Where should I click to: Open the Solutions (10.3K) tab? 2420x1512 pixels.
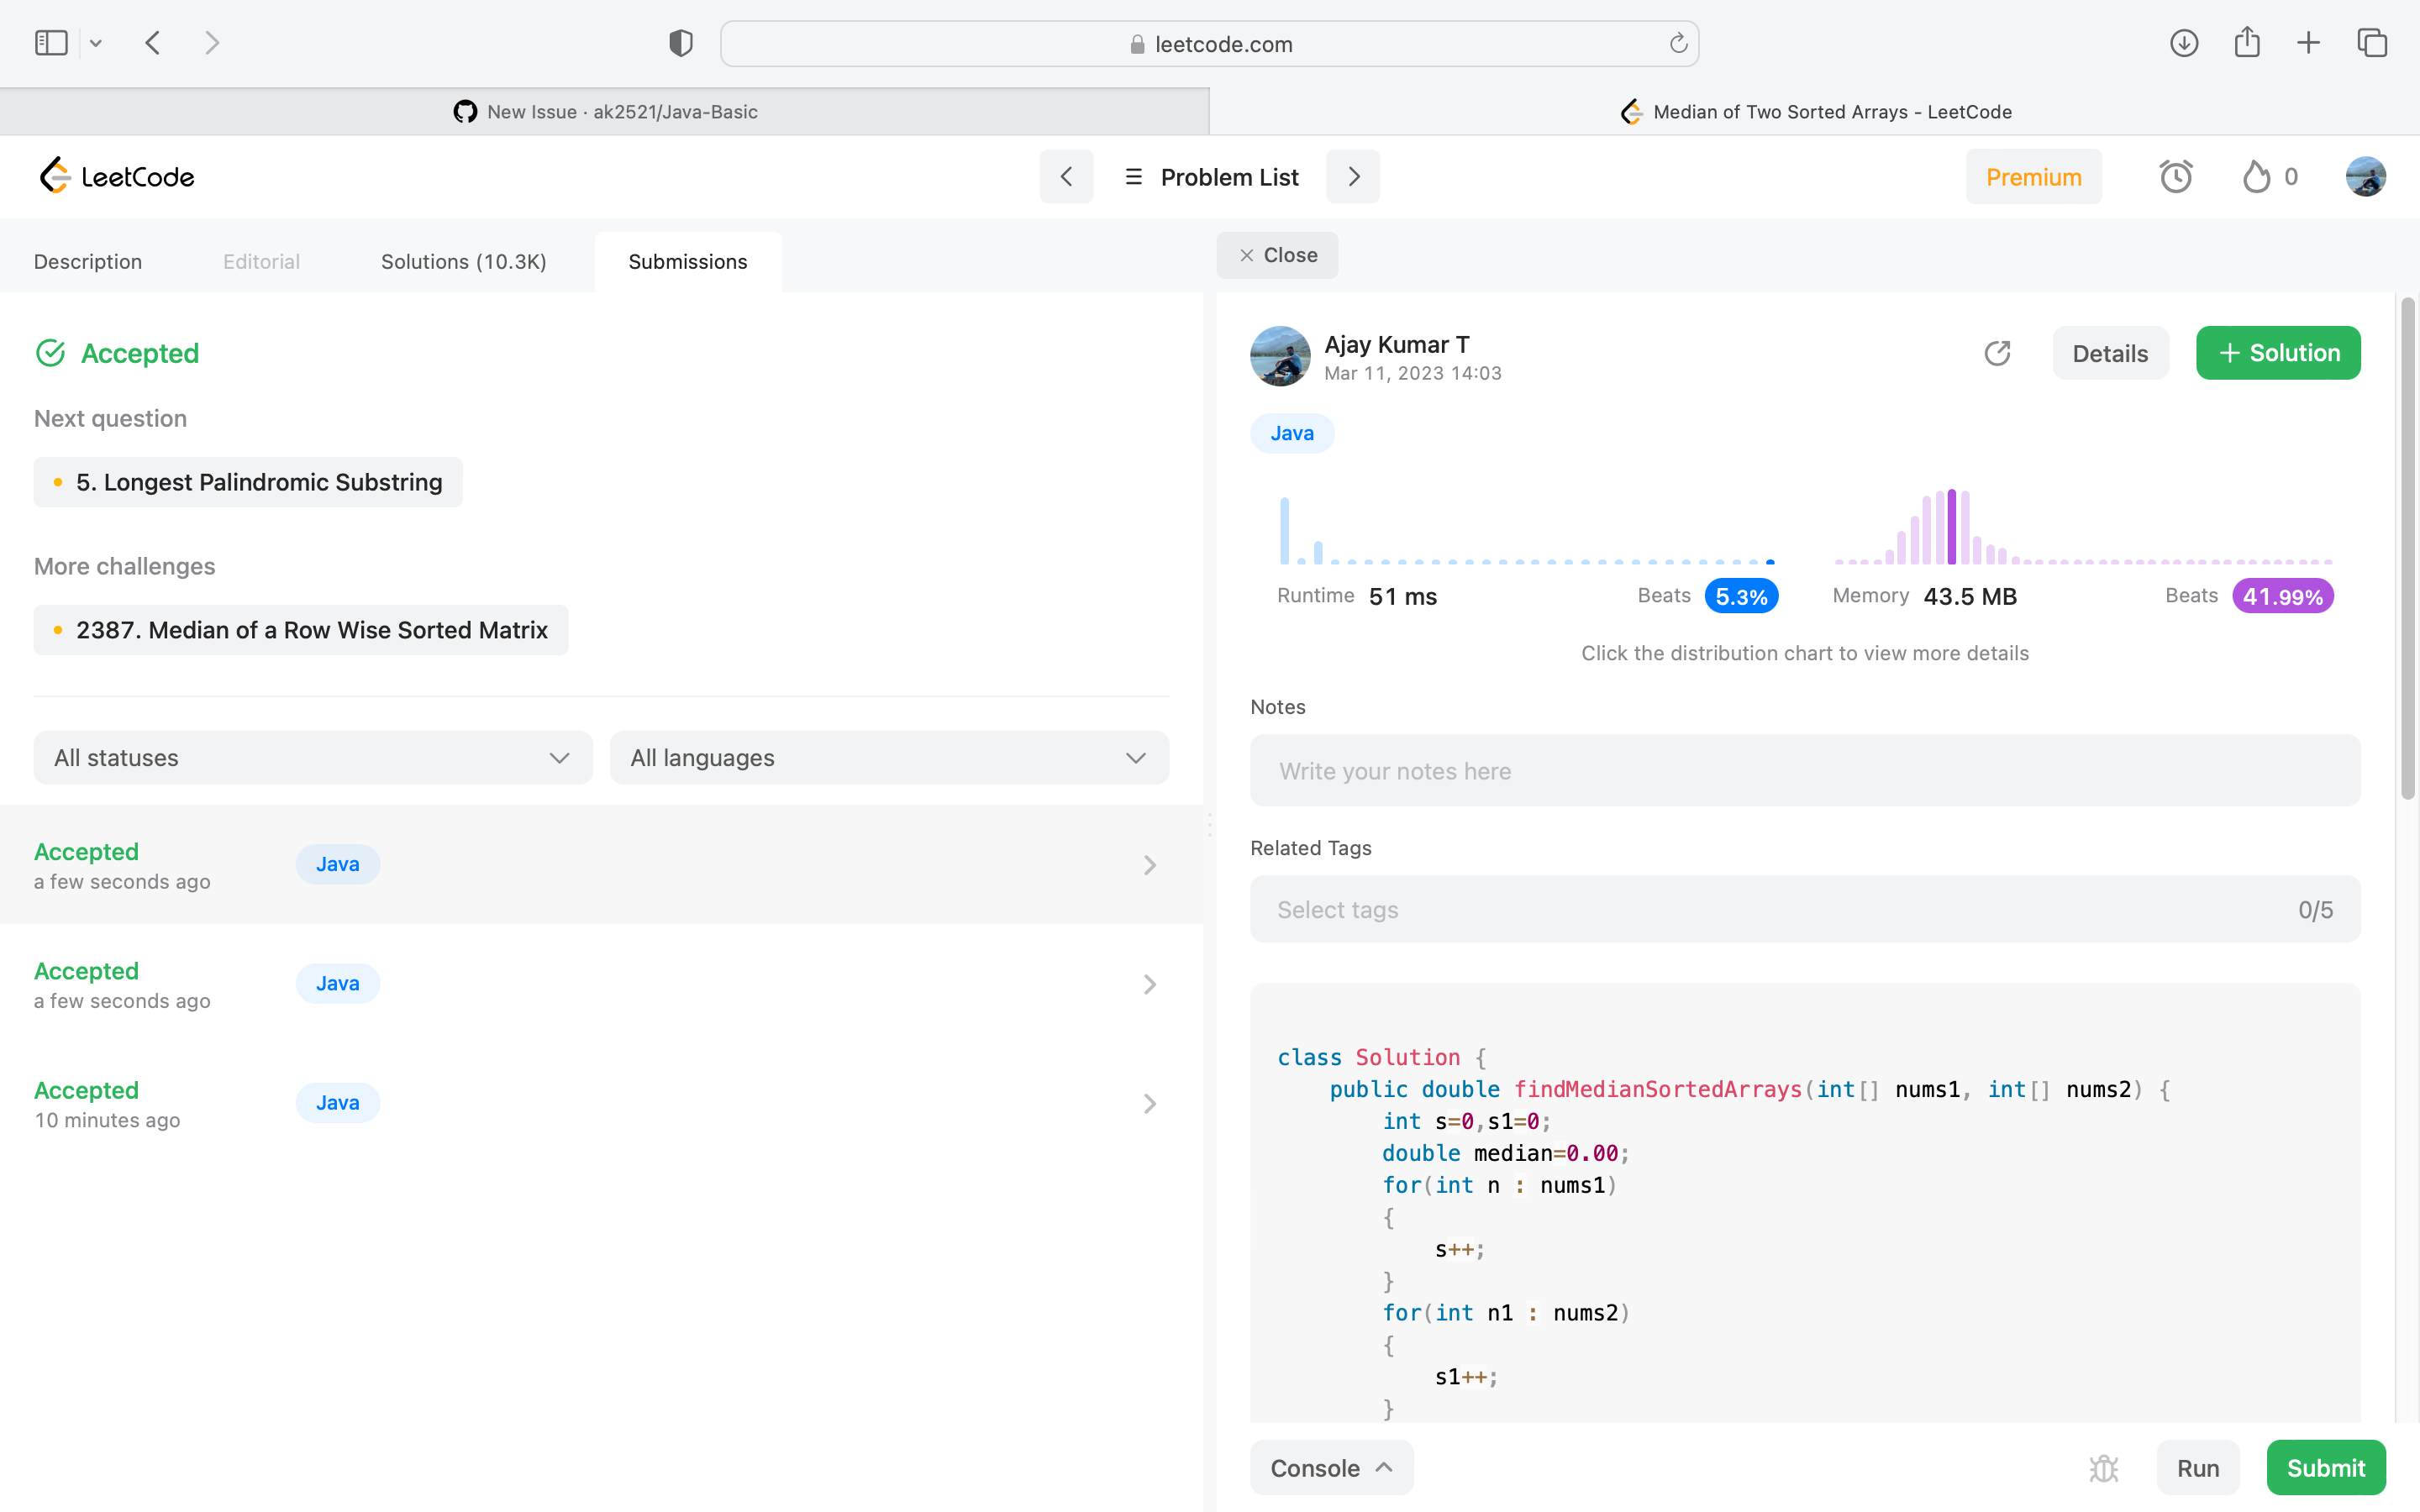pyautogui.click(x=463, y=262)
